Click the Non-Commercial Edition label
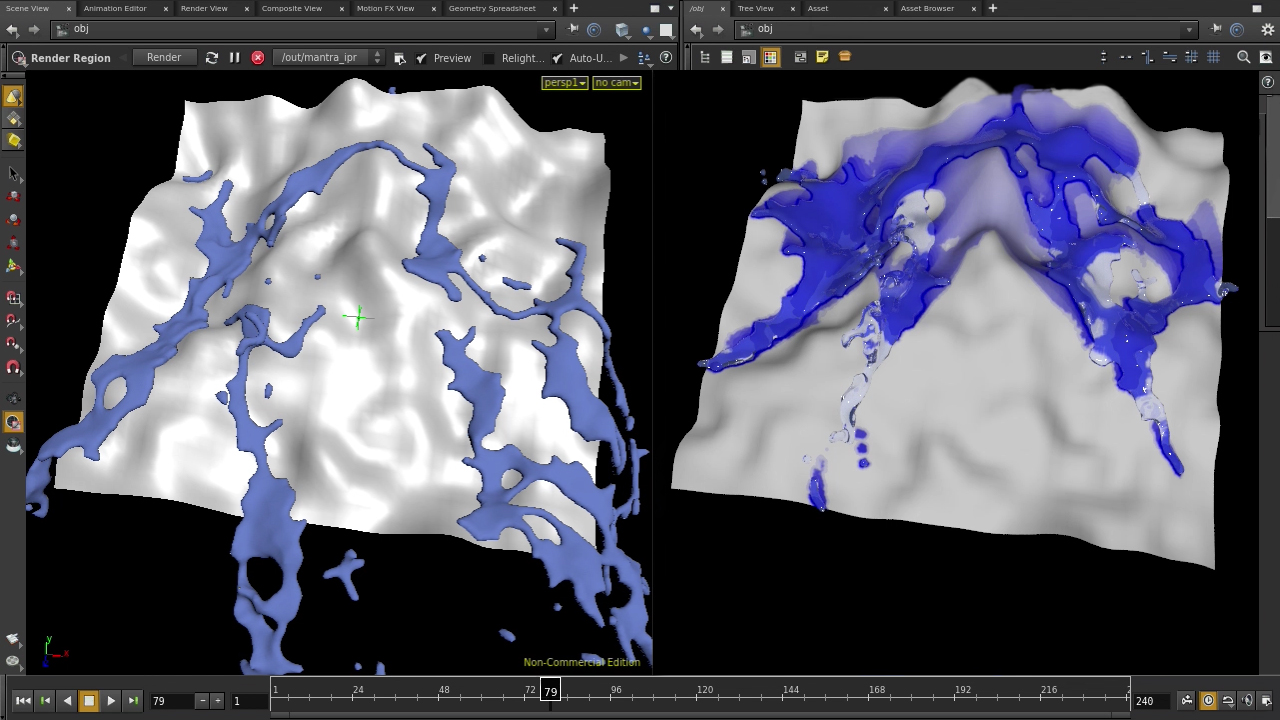 (581, 662)
